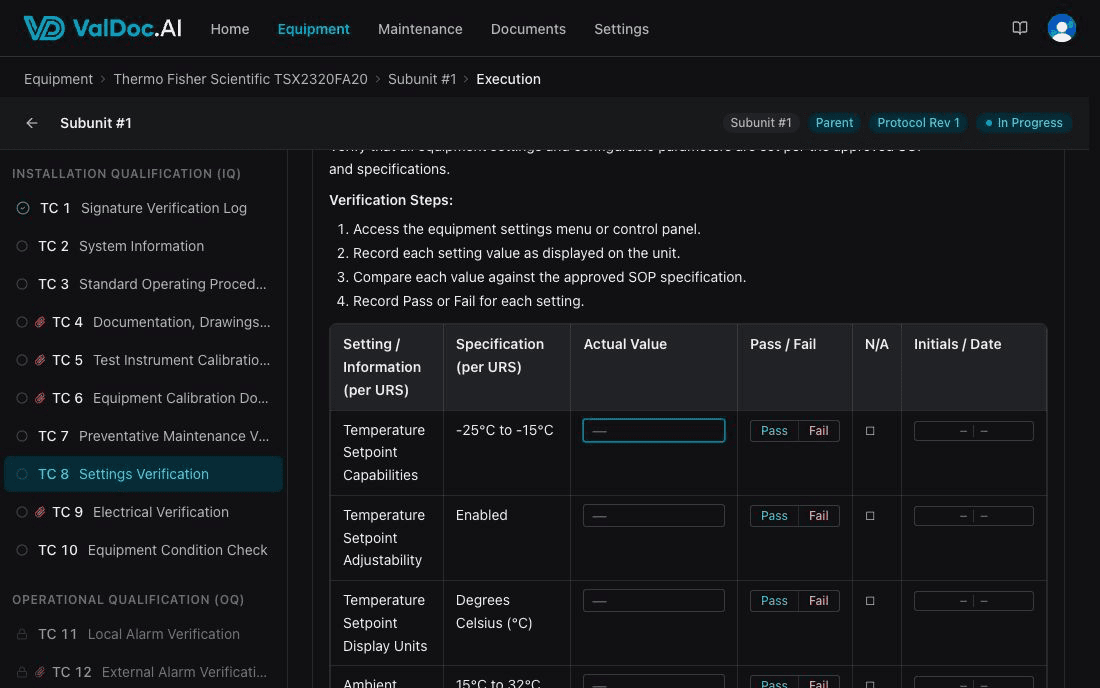
Task: Open the user profile avatar
Action: click(x=1061, y=28)
